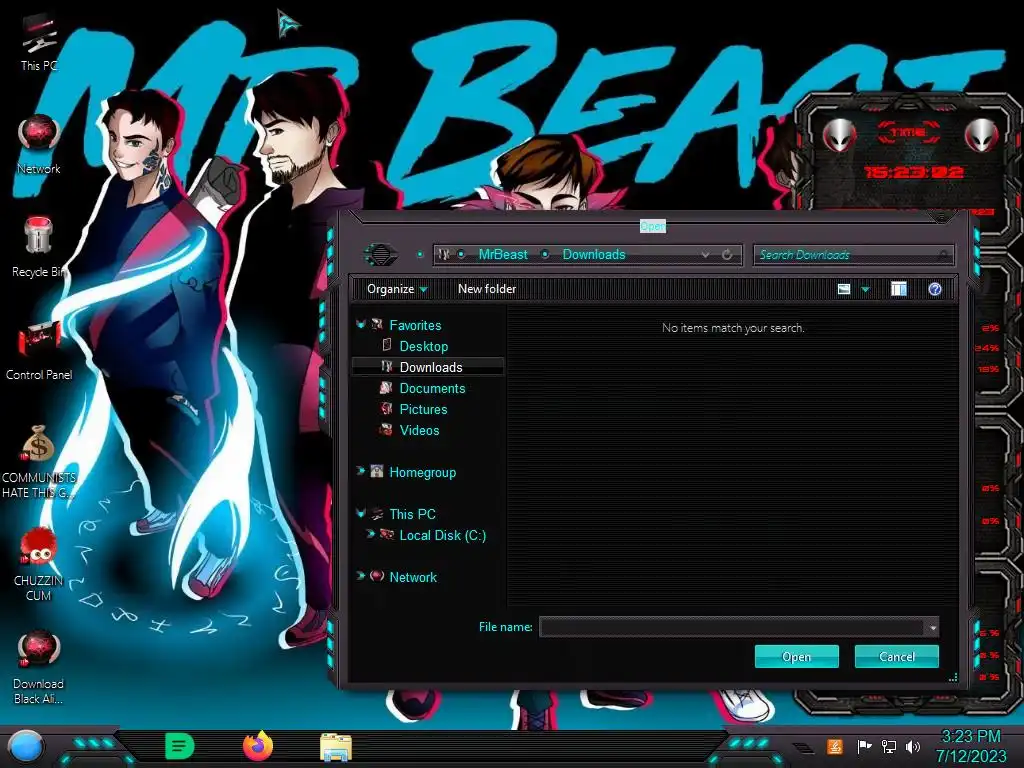Expand Local Disk (C:) node
The width and height of the screenshot is (1024, 768).
point(370,534)
